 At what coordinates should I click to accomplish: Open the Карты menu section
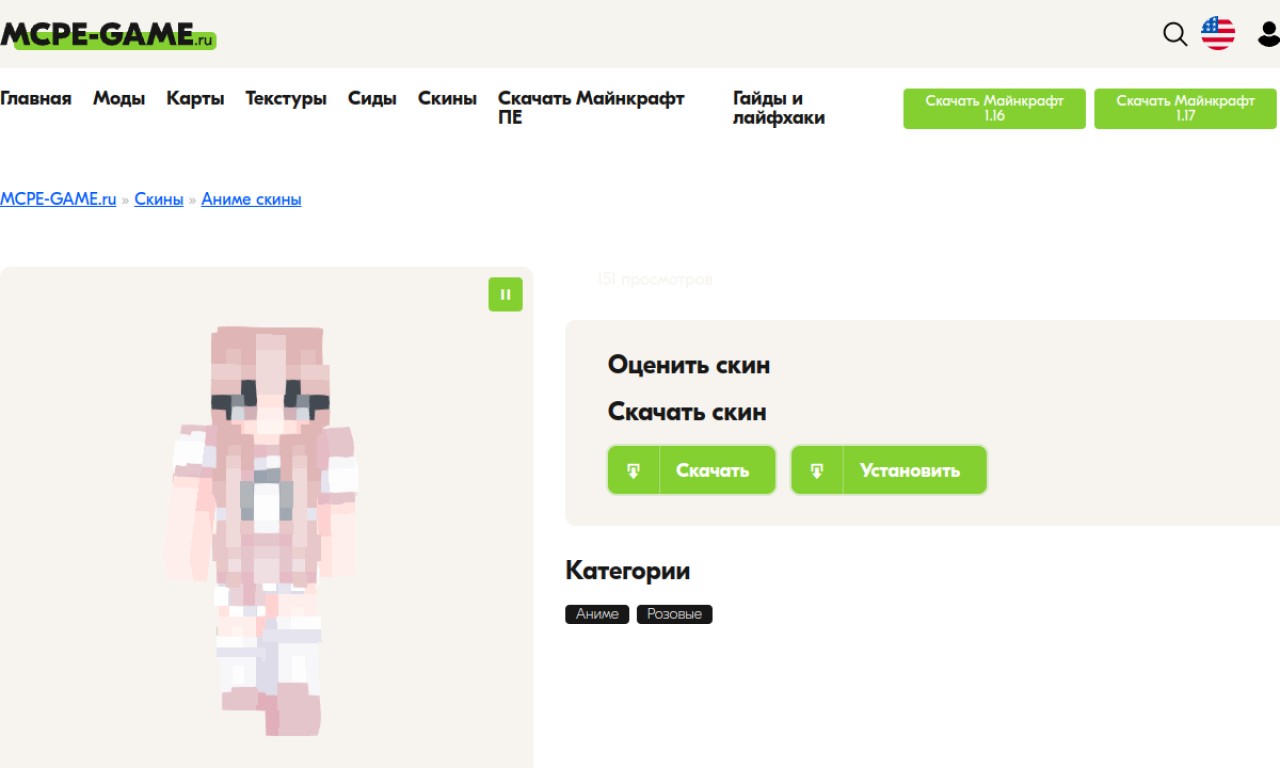(x=195, y=98)
